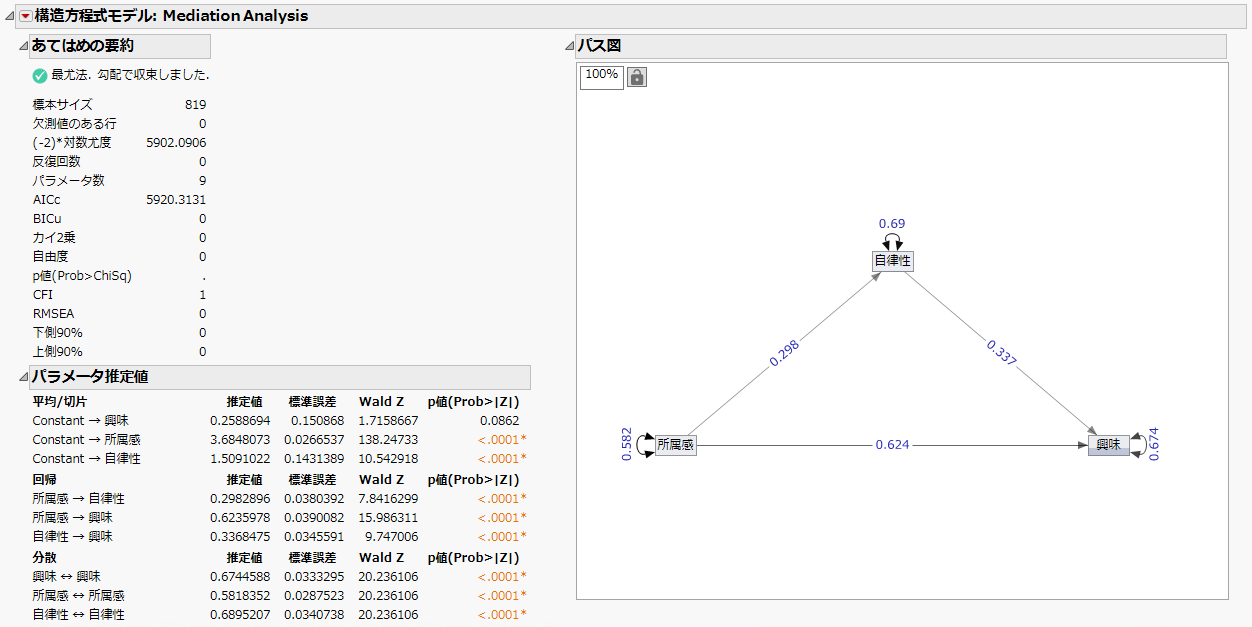Select the 興味 node box
1252x627 pixels.
pyautogui.click(x=1108, y=445)
